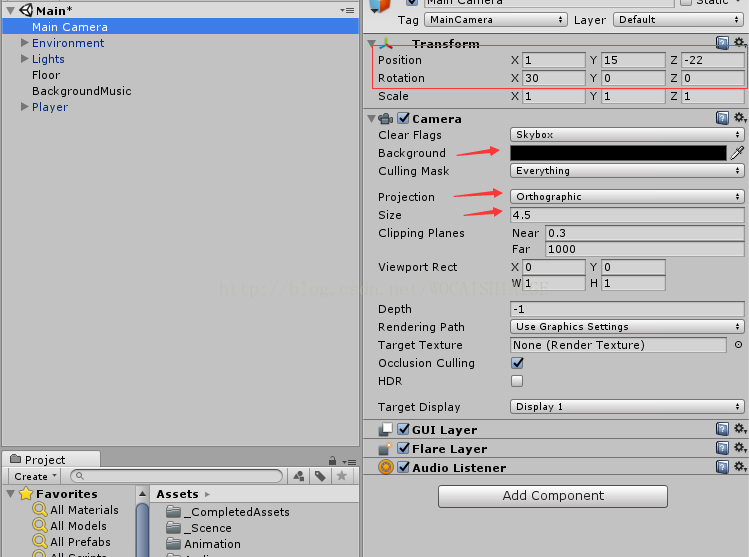The image size is (749, 557).
Task: Open Camera component help book icon
Action: (x=722, y=118)
